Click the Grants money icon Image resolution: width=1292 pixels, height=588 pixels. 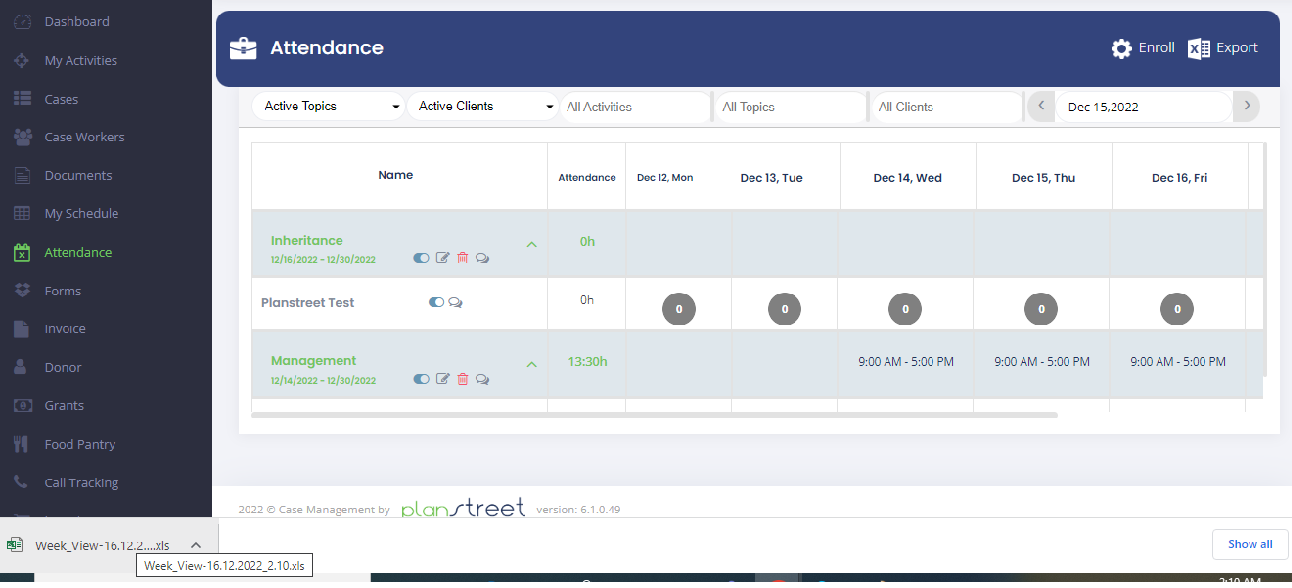22,405
